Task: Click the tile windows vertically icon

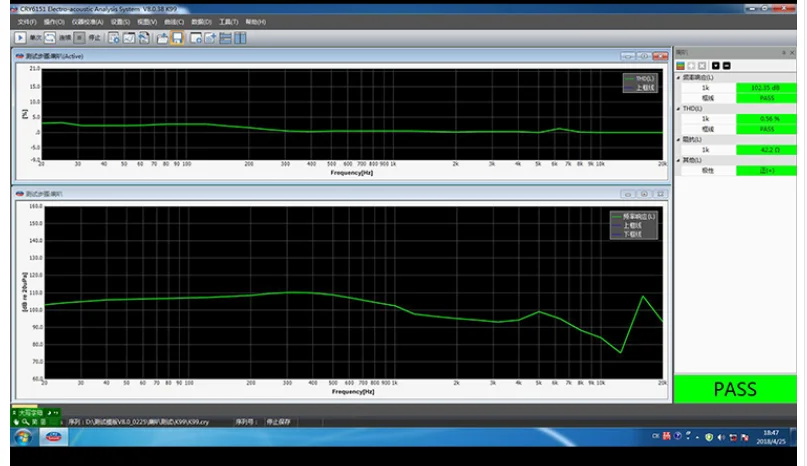Action: 240,38
